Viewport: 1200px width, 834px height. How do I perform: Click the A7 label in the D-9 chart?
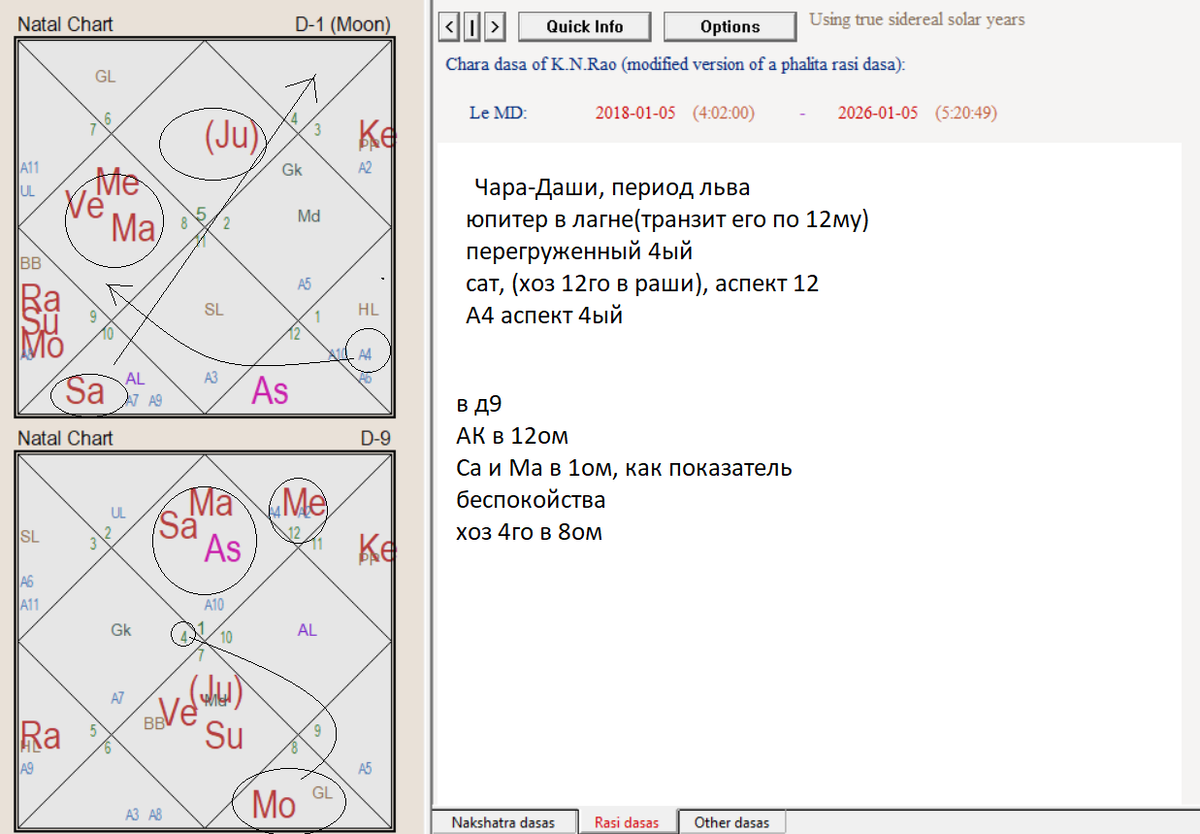[118, 699]
